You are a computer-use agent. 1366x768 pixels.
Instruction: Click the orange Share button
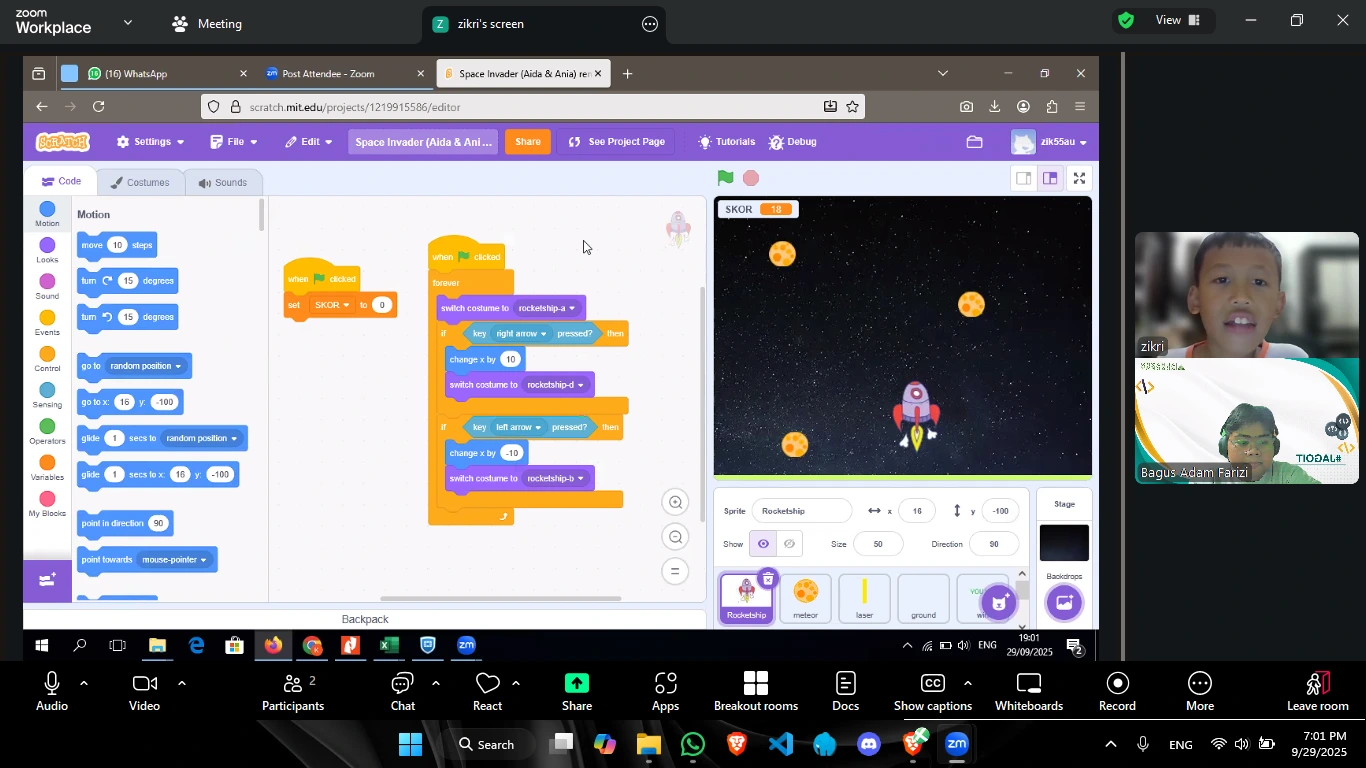point(527,142)
